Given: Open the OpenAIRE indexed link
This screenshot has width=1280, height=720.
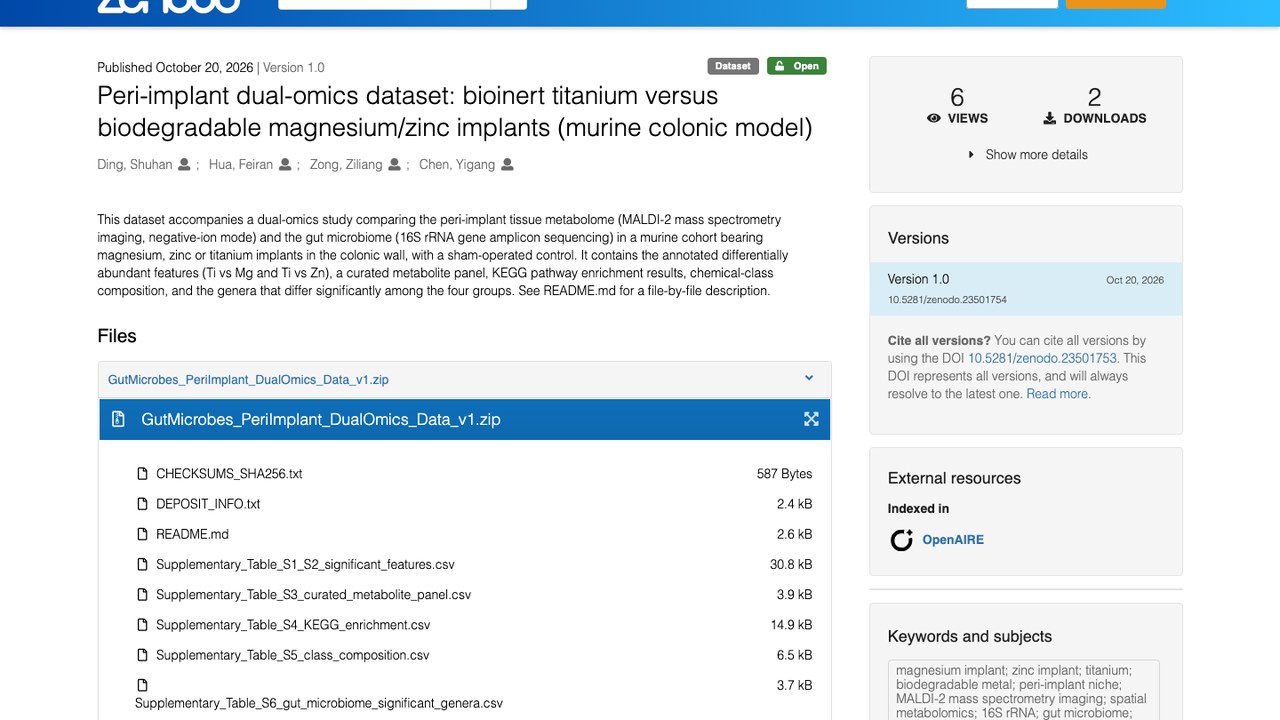Looking at the screenshot, I should [x=953, y=540].
